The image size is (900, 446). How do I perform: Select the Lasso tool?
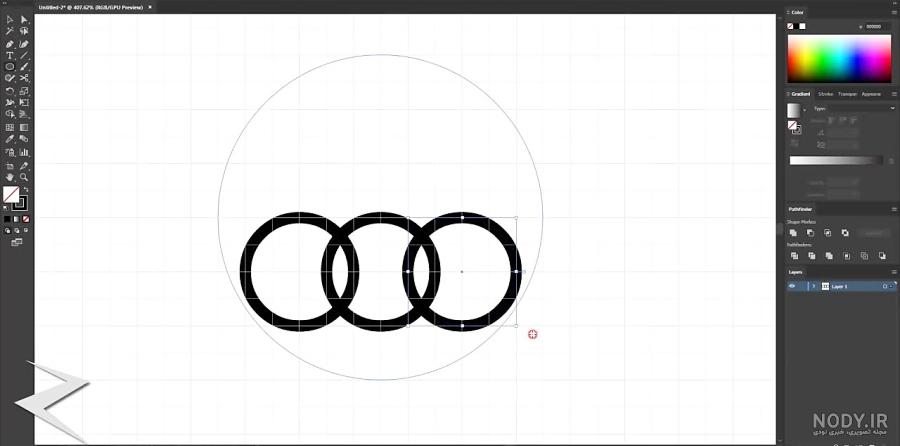(x=24, y=31)
